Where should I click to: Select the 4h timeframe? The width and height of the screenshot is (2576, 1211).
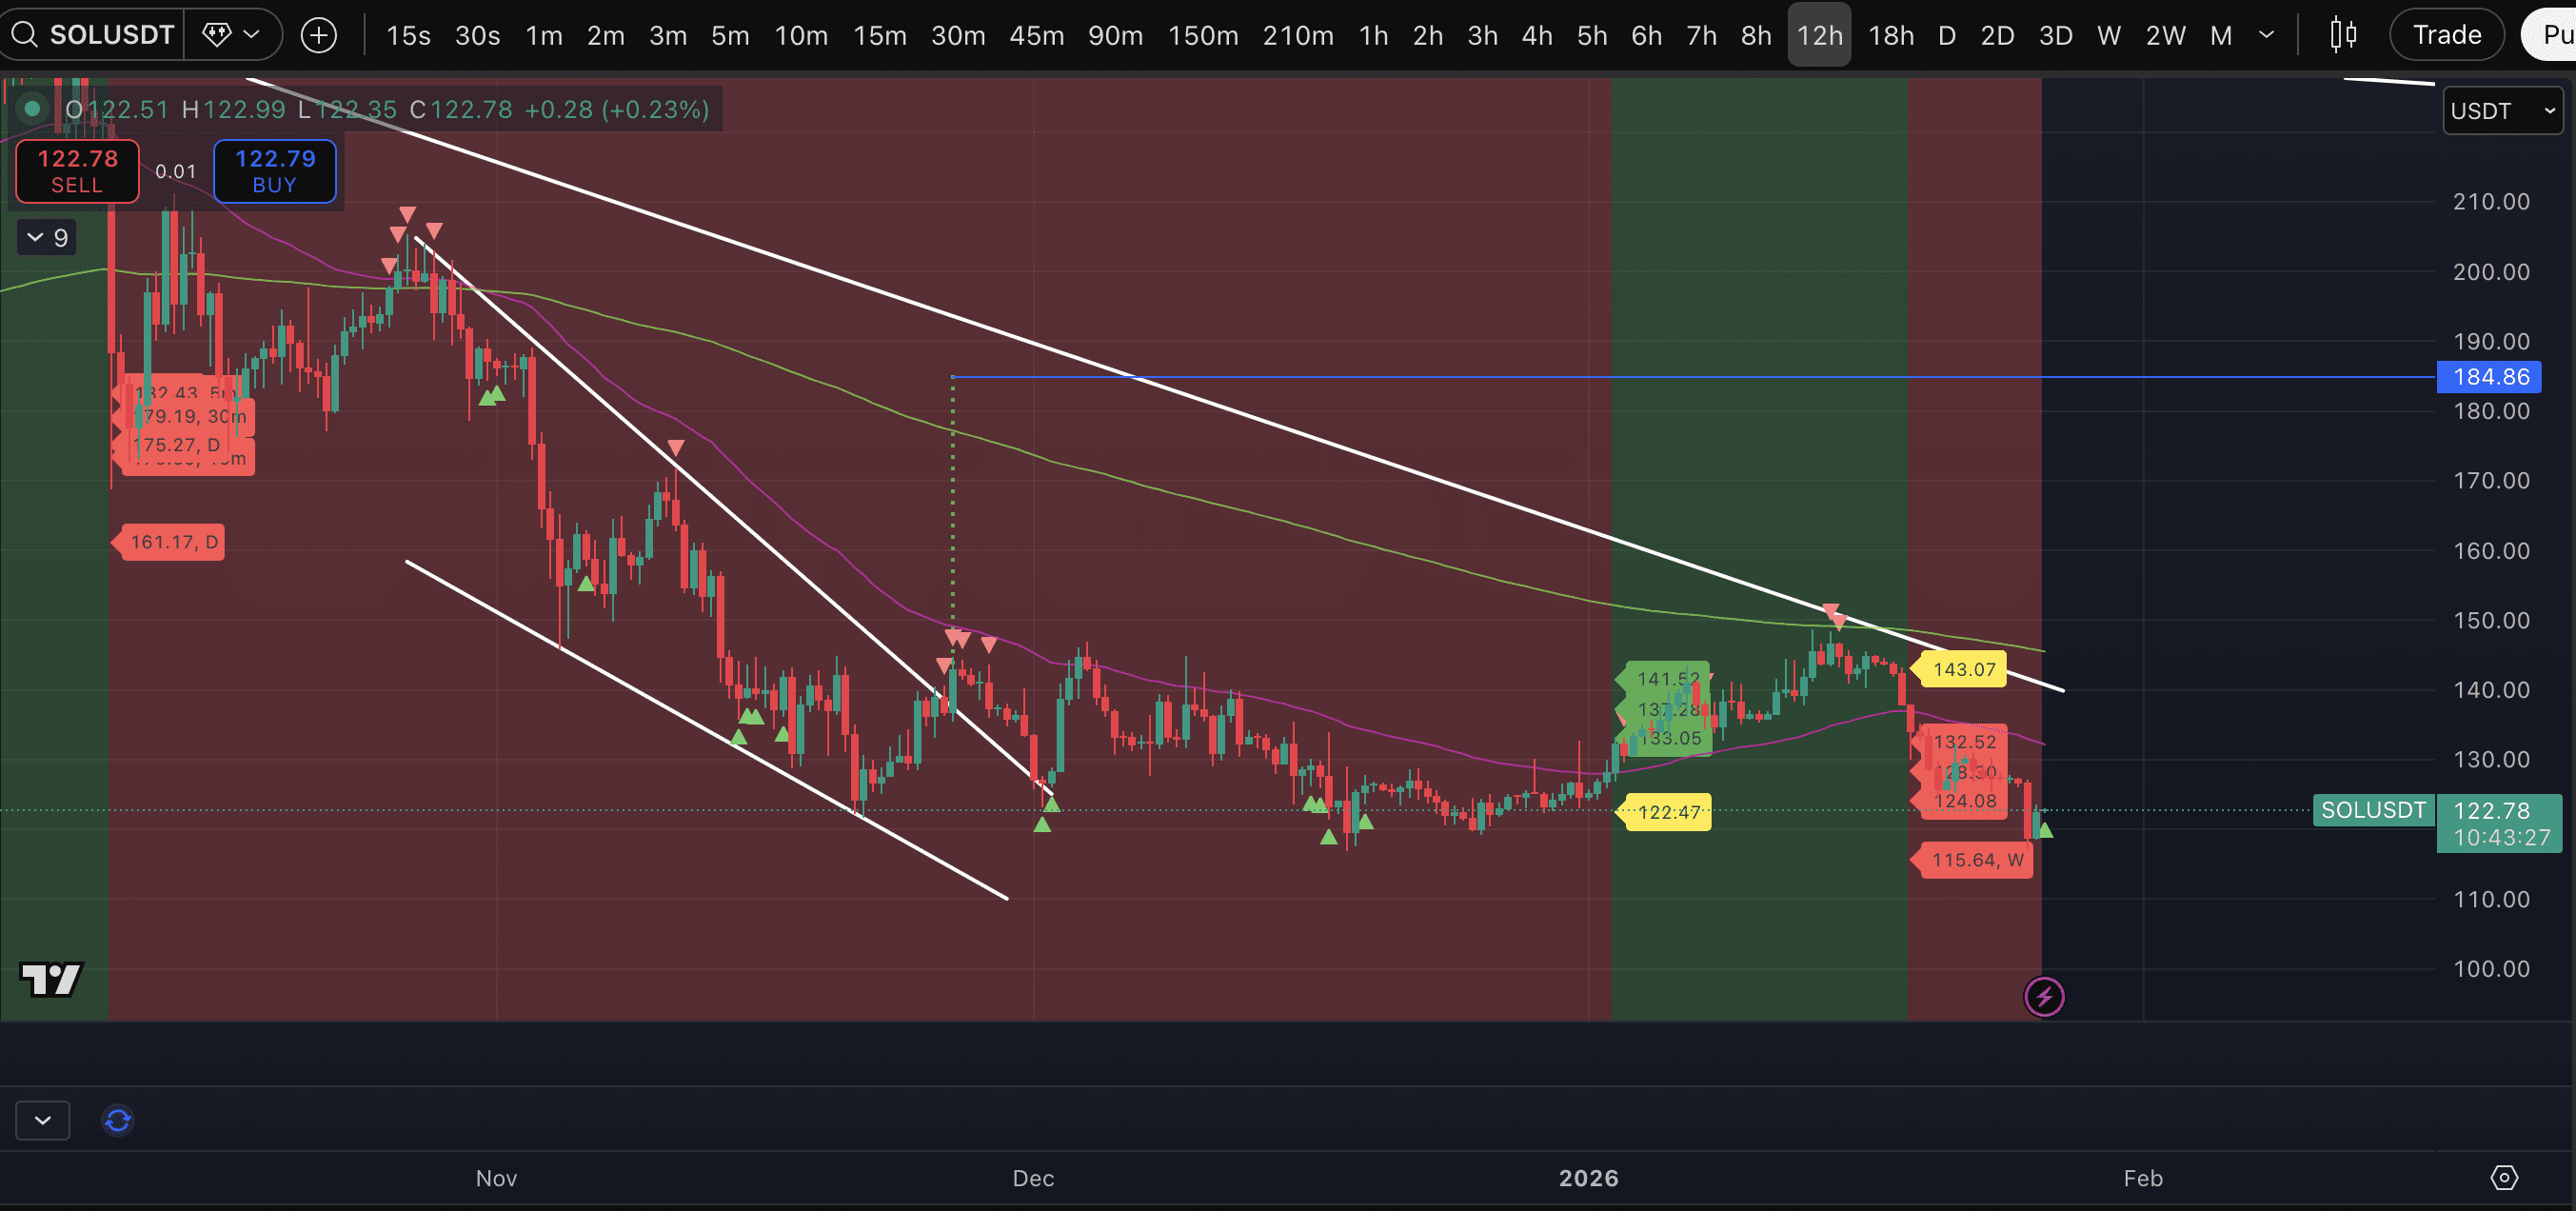point(1536,35)
